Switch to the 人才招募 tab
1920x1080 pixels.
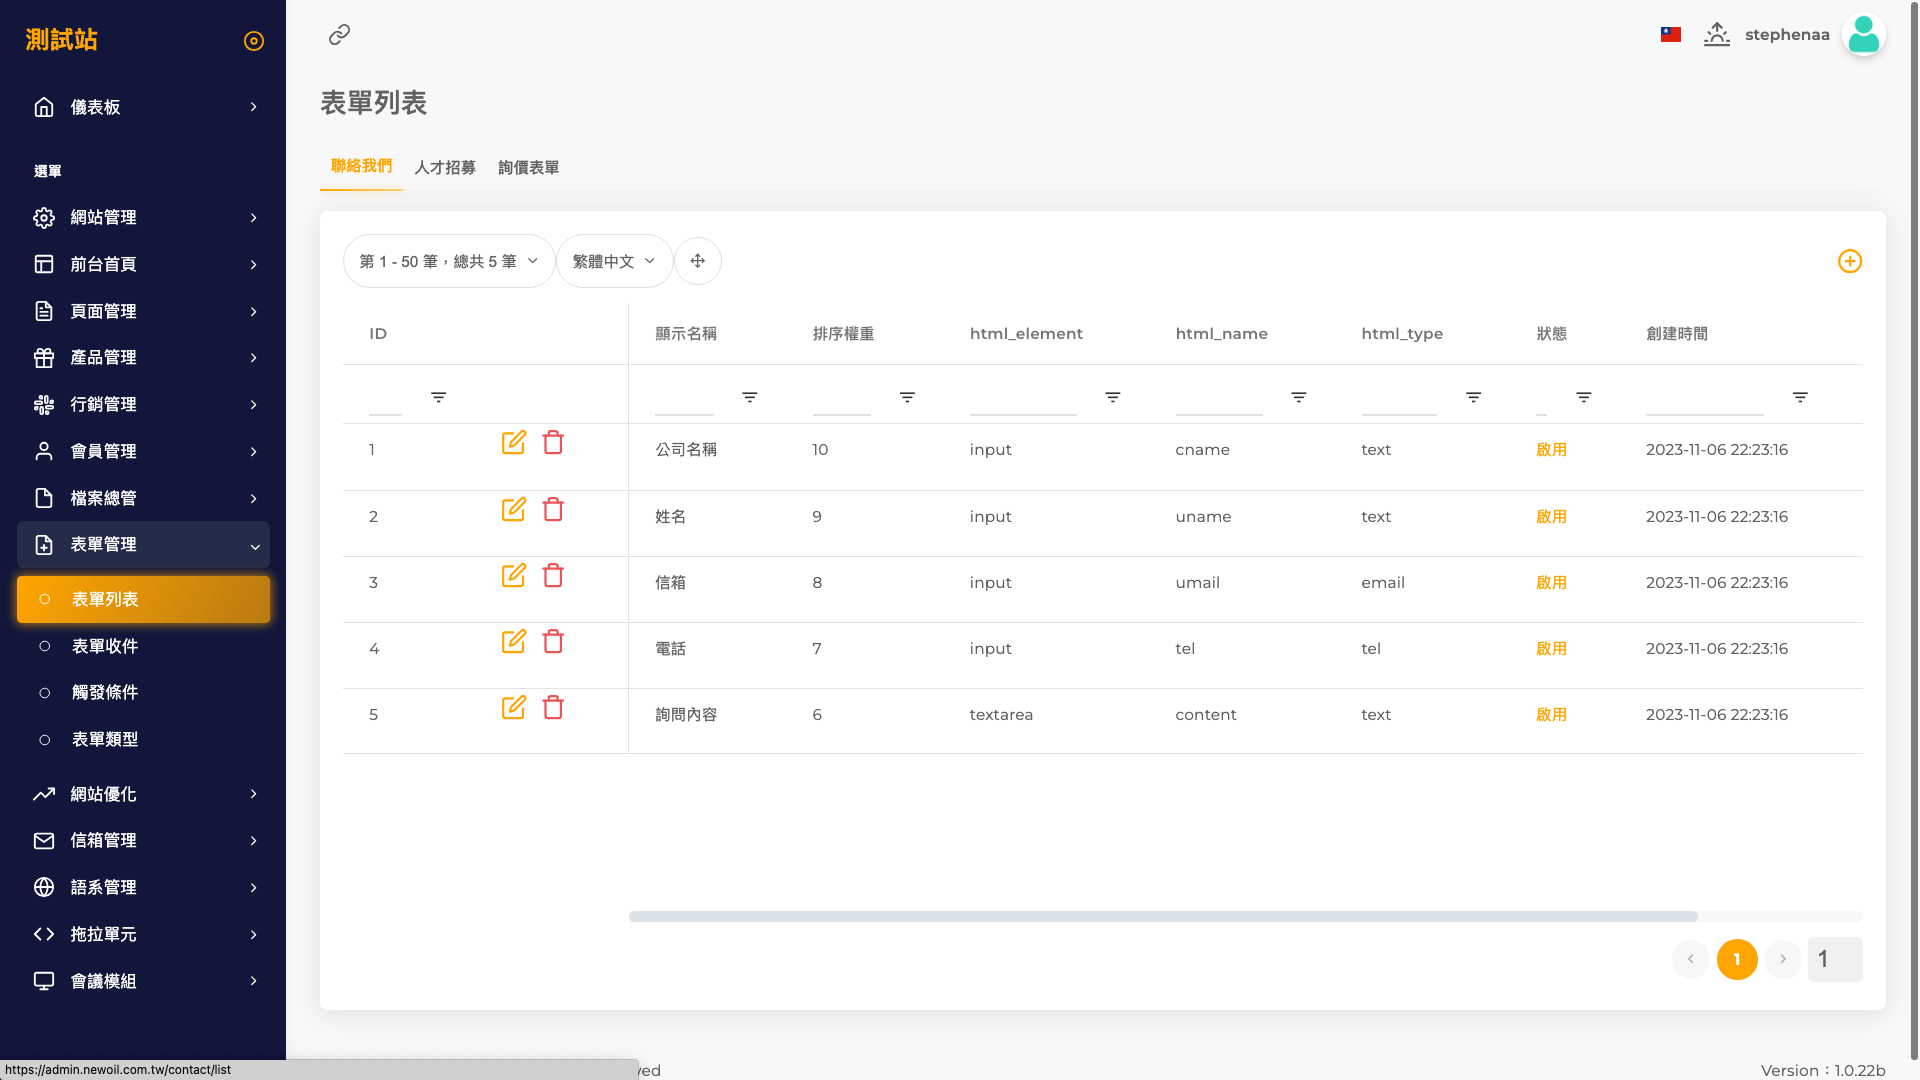point(444,167)
